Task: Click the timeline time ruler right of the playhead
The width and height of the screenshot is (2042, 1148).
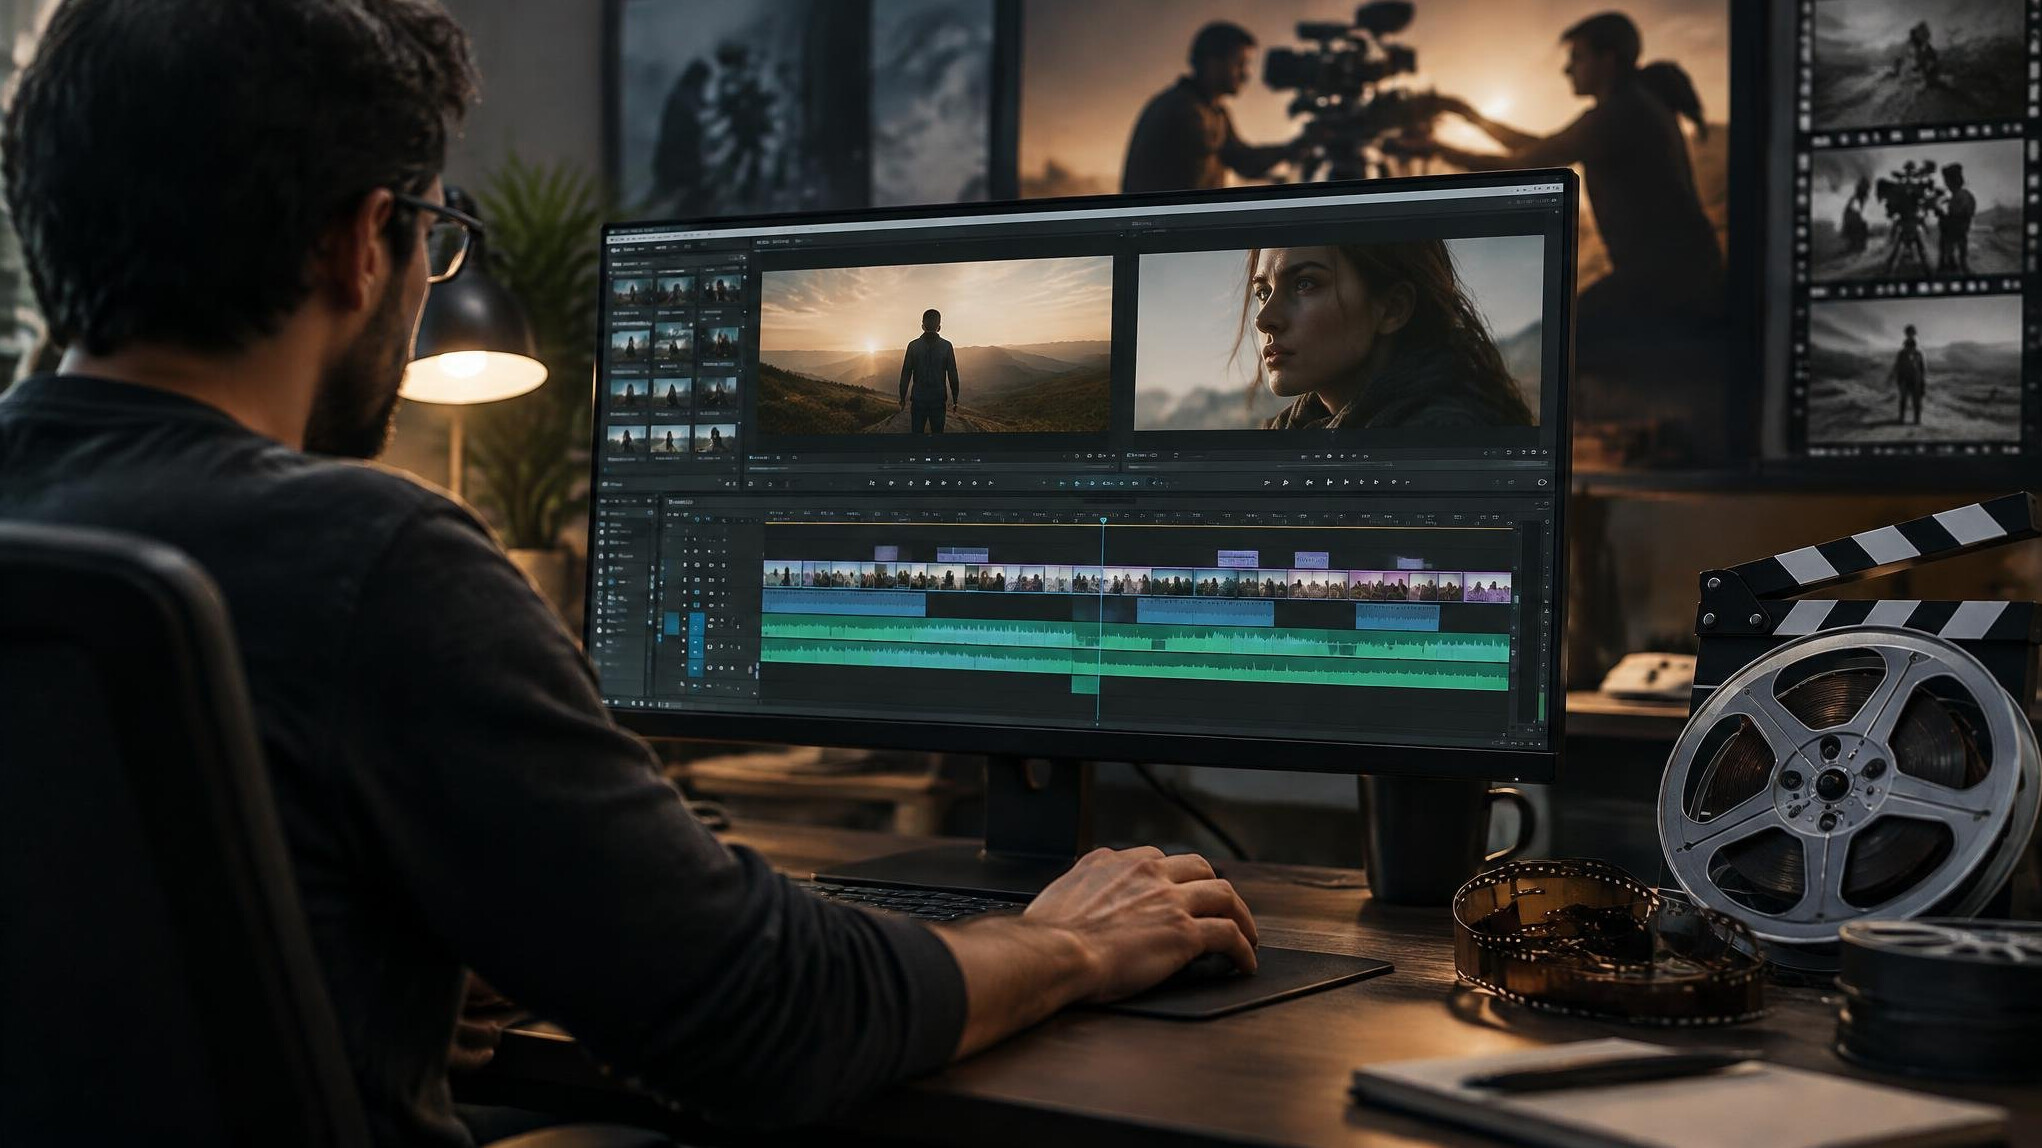Action: pos(1310,518)
